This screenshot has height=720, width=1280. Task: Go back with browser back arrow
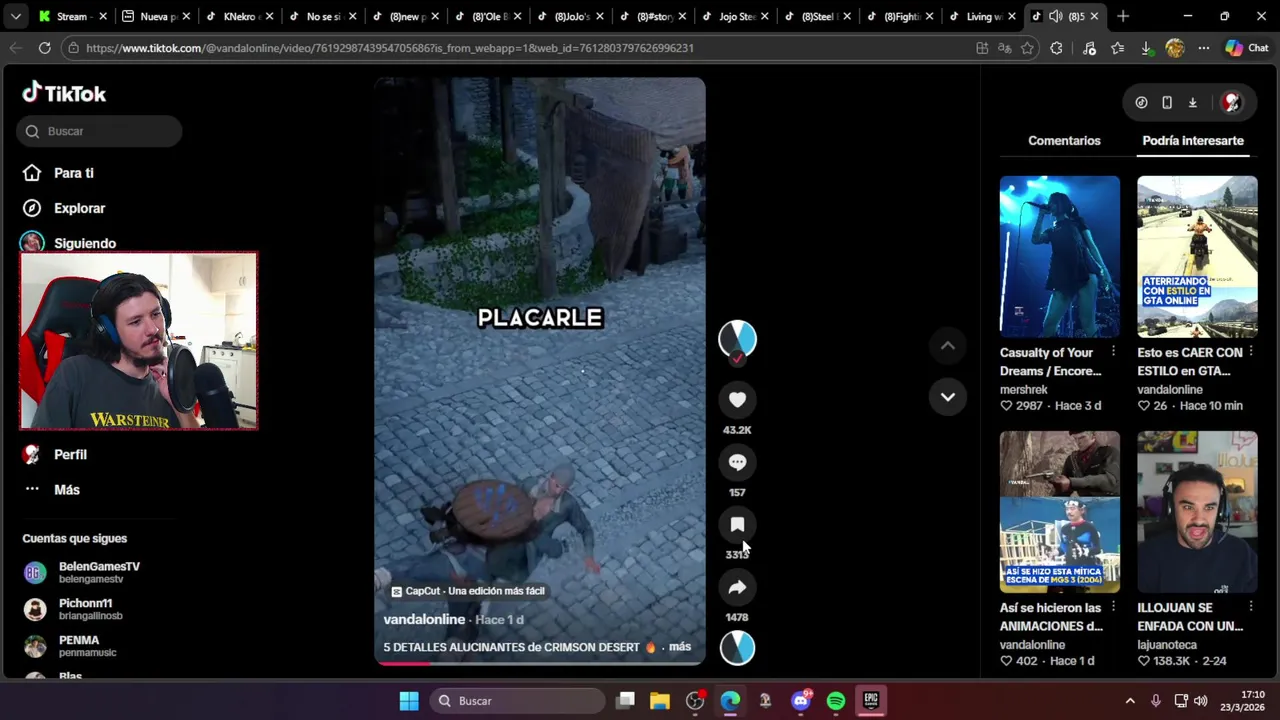click(16, 48)
